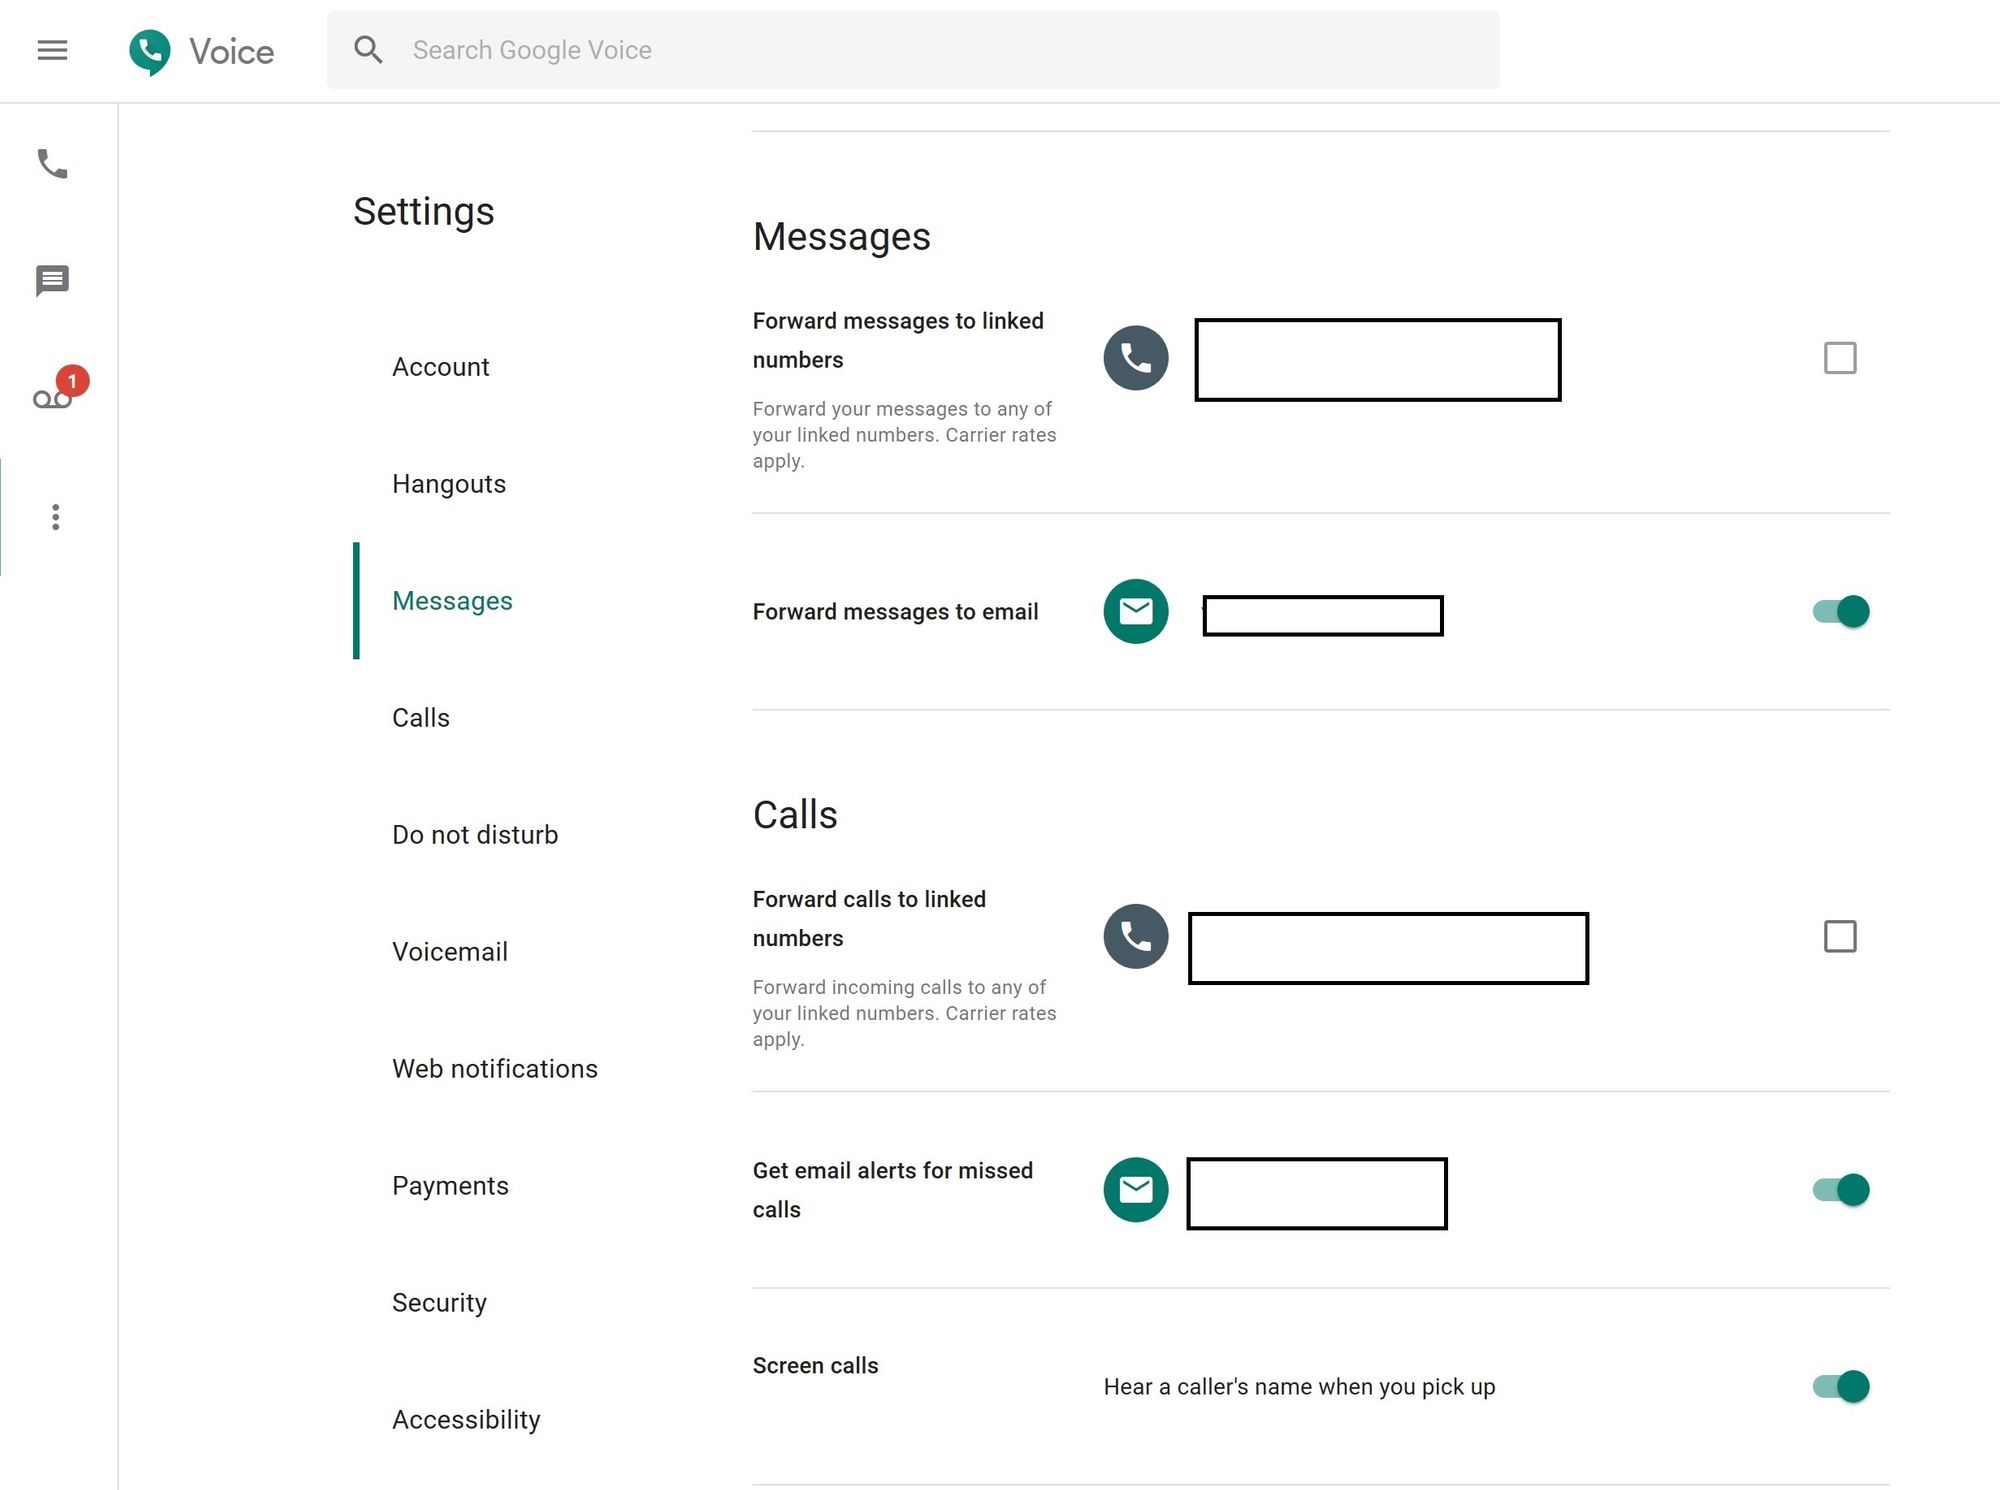Toggle Get email alerts for missed calls

tap(1839, 1189)
